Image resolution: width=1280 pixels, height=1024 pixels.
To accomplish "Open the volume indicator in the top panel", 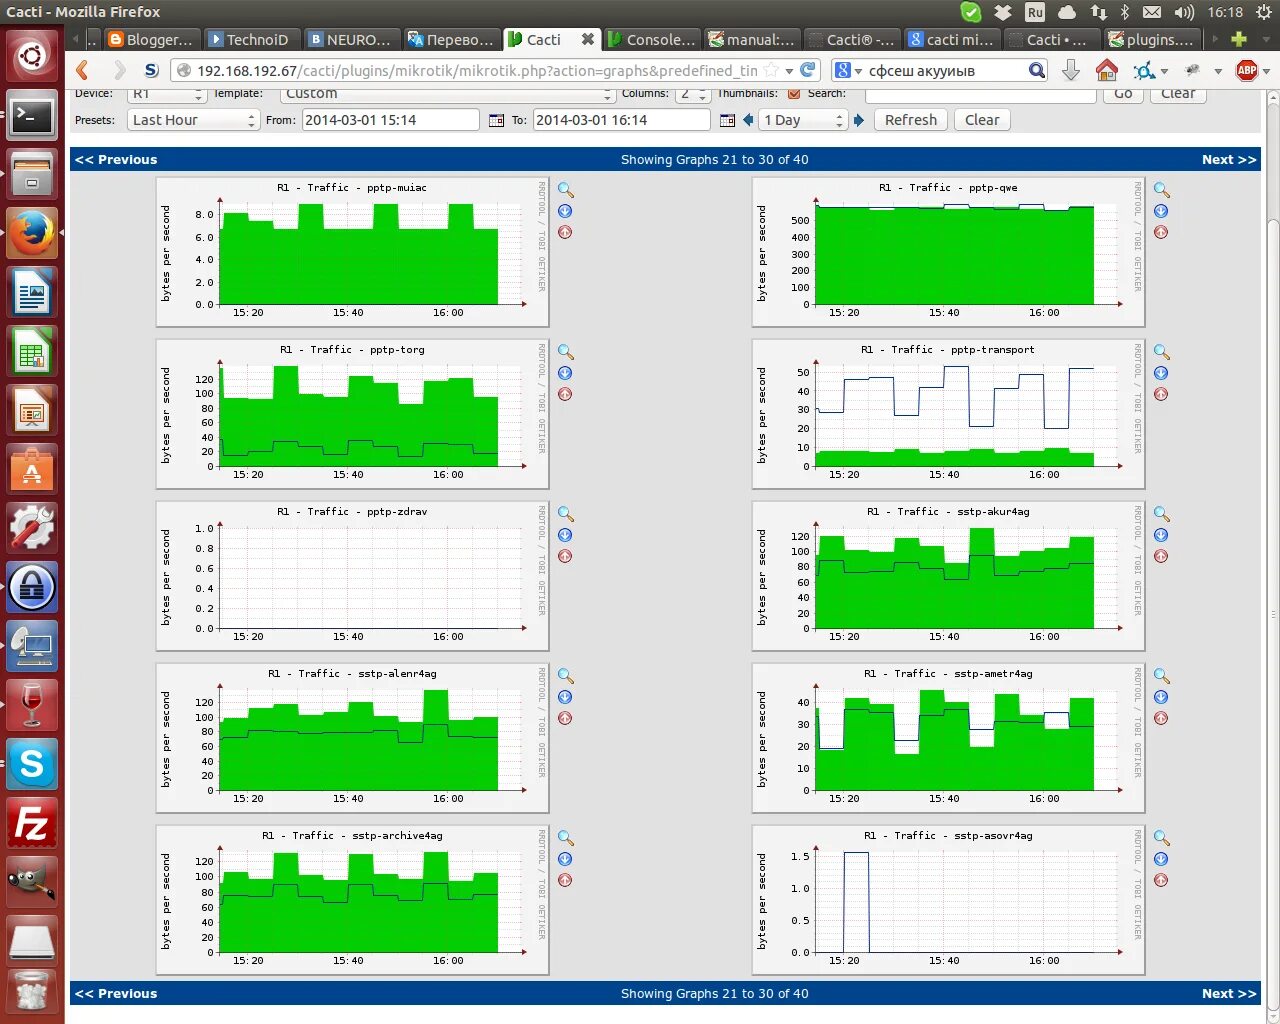I will point(1184,12).
